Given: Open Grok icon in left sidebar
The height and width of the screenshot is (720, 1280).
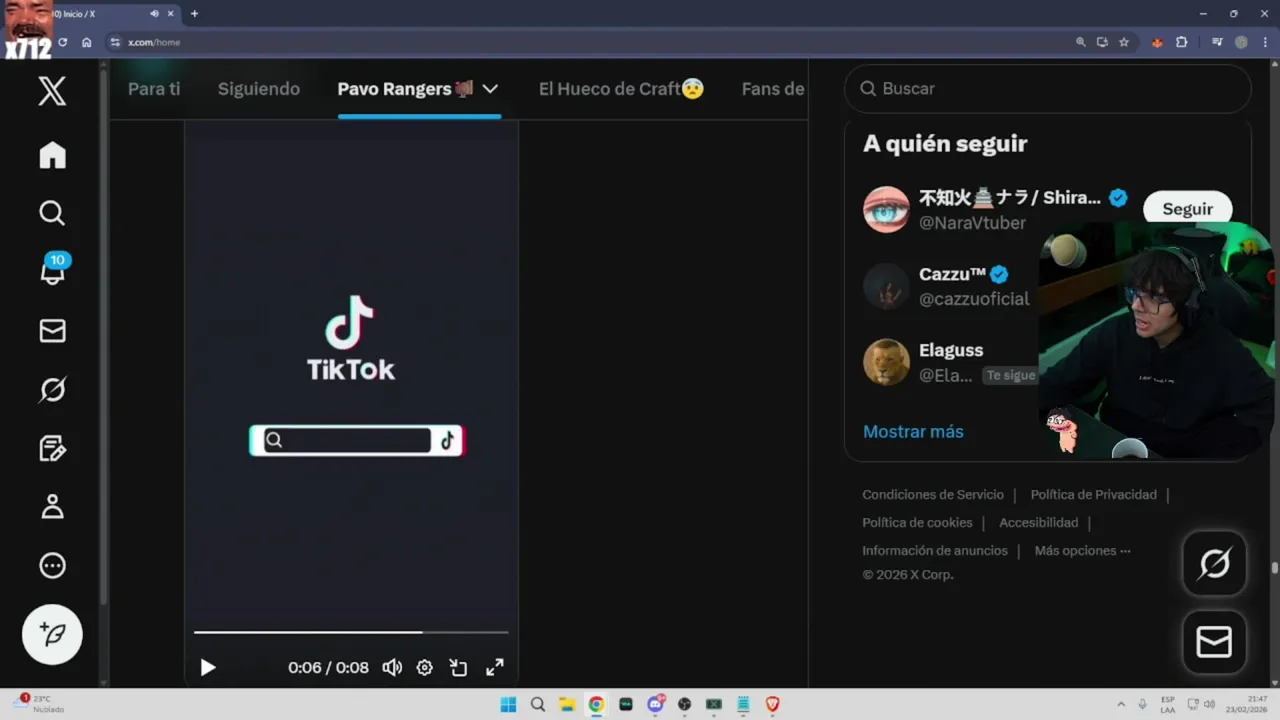Looking at the screenshot, I should tap(52, 389).
